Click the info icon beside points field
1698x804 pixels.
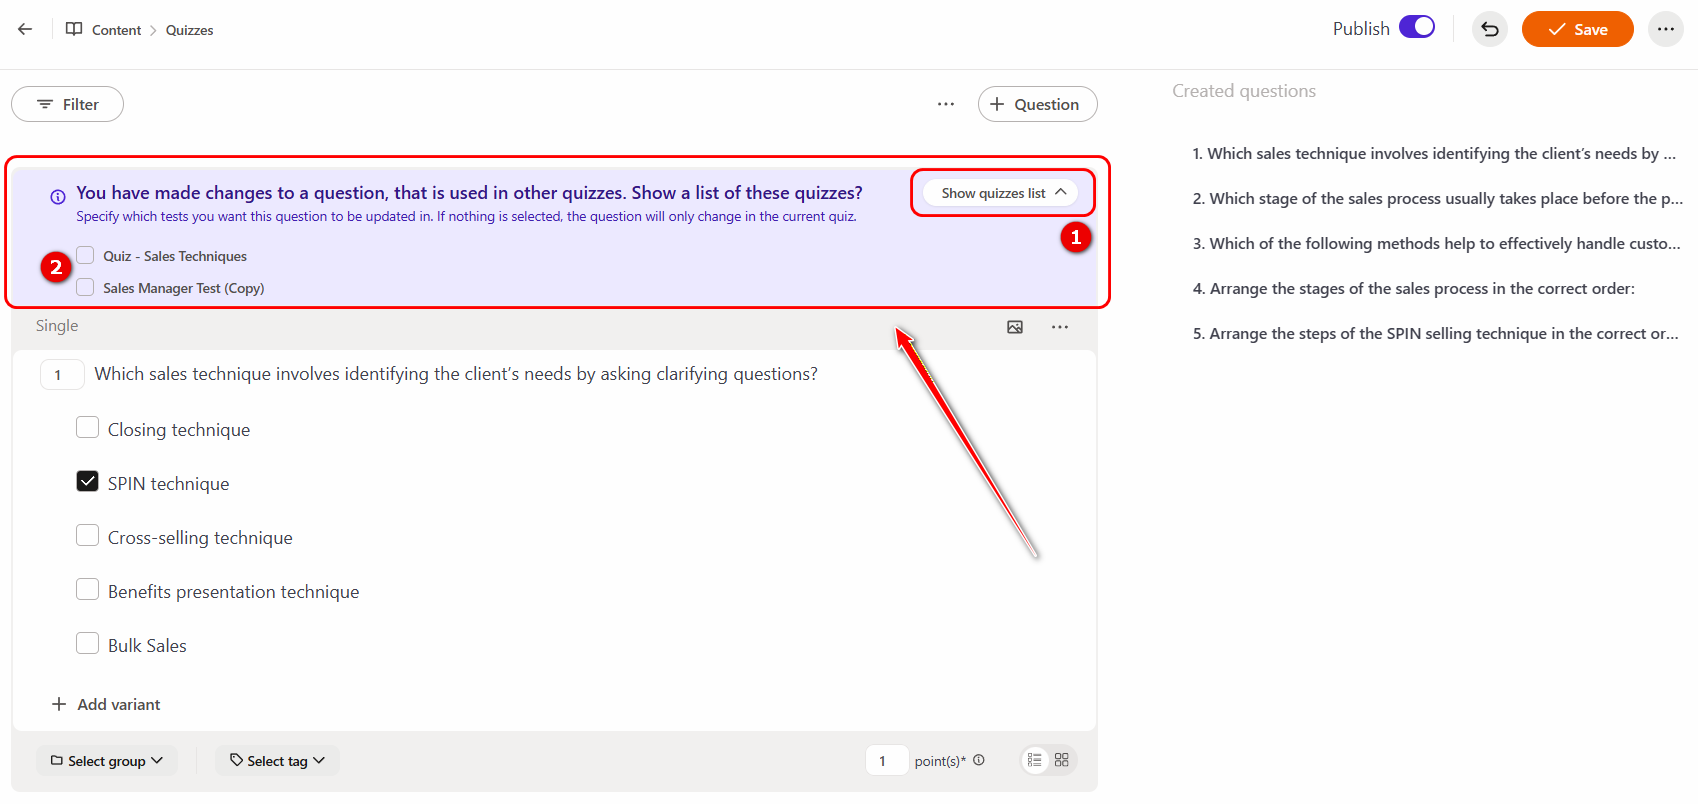[979, 760]
